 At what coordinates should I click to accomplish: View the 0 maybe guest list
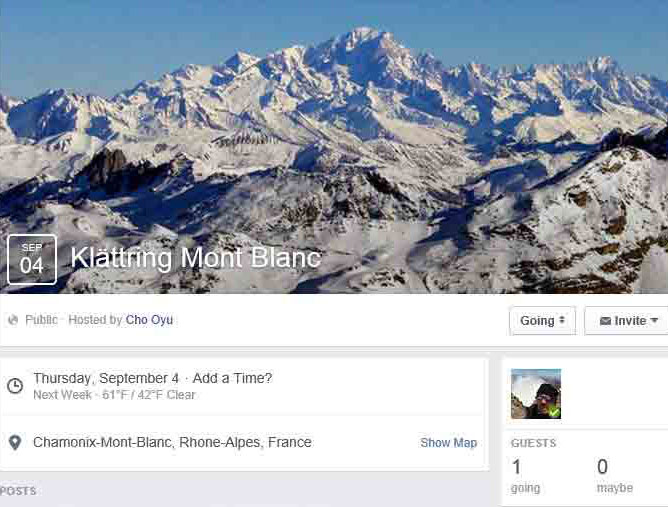[615, 475]
